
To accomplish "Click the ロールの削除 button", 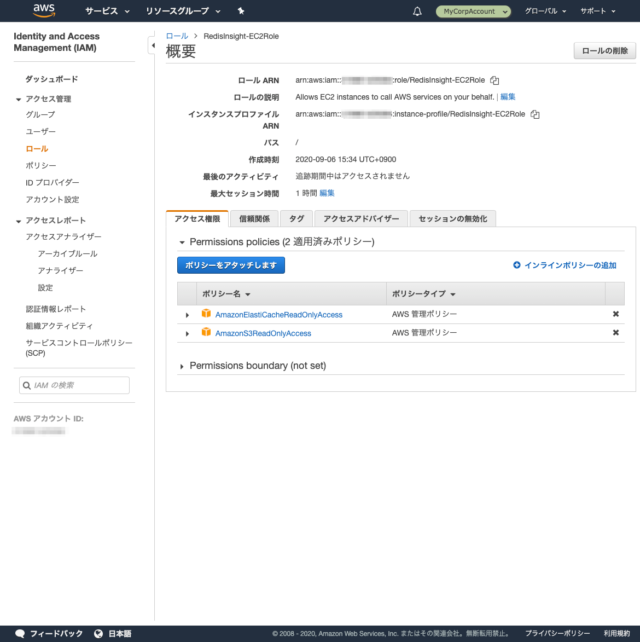I will point(605,51).
